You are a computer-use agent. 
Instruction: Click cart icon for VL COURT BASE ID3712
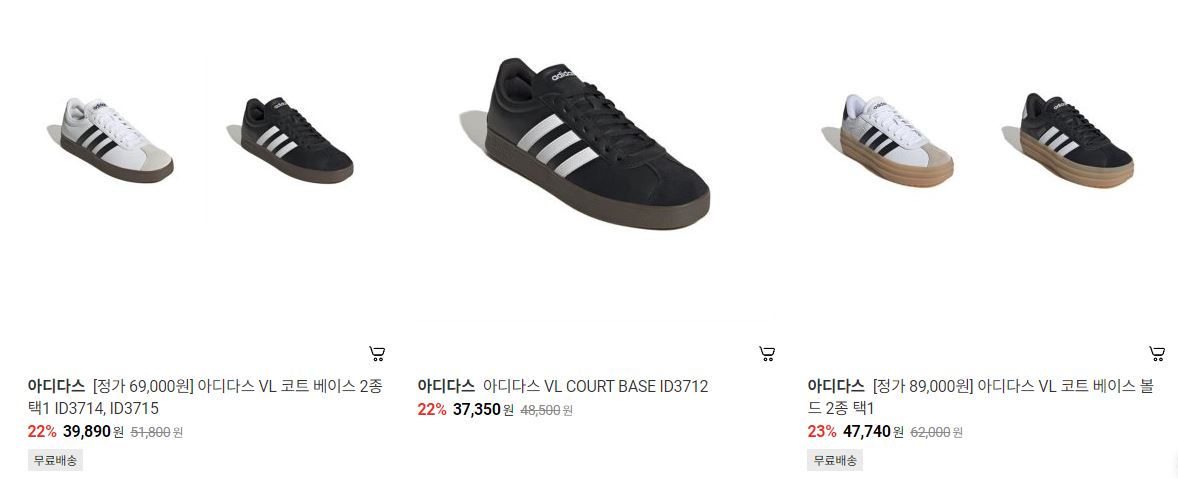click(767, 354)
